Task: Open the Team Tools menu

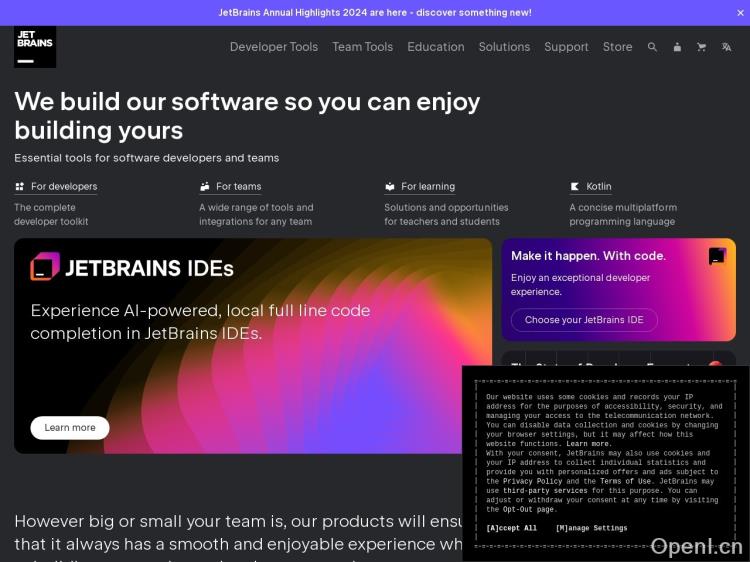Action: click(x=362, y=47)
